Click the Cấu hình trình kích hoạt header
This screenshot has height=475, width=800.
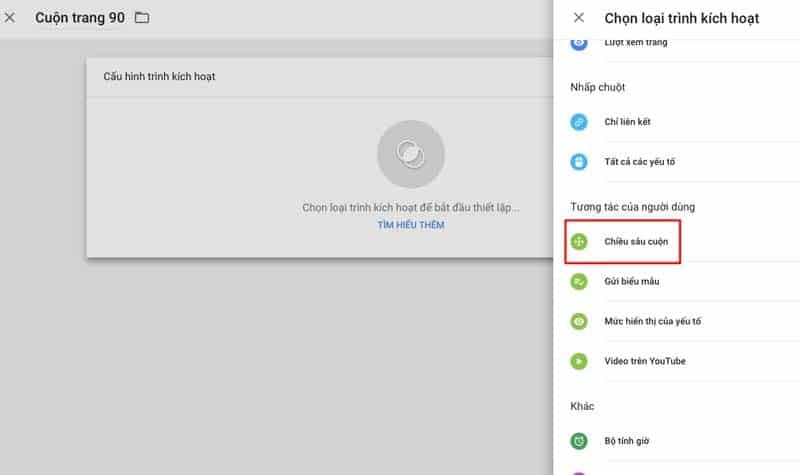[x=159, y=77]
